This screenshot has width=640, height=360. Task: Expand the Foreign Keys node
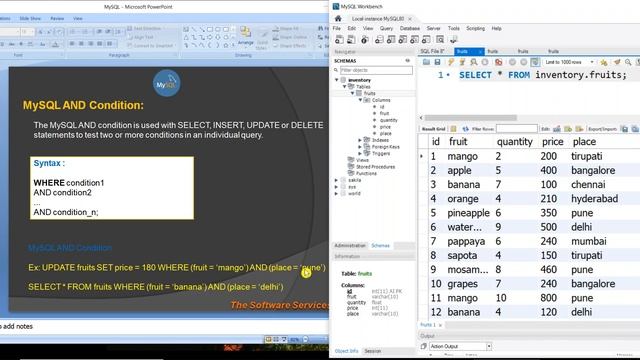tap(360, 147)
